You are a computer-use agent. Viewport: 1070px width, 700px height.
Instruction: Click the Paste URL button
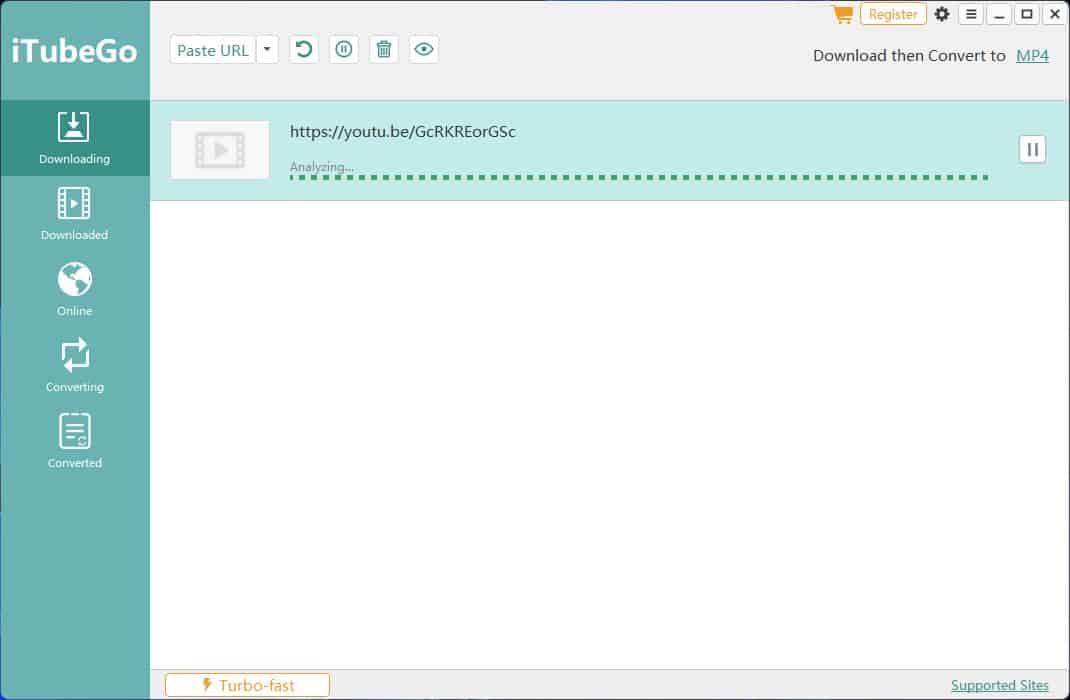coord(213,50)
